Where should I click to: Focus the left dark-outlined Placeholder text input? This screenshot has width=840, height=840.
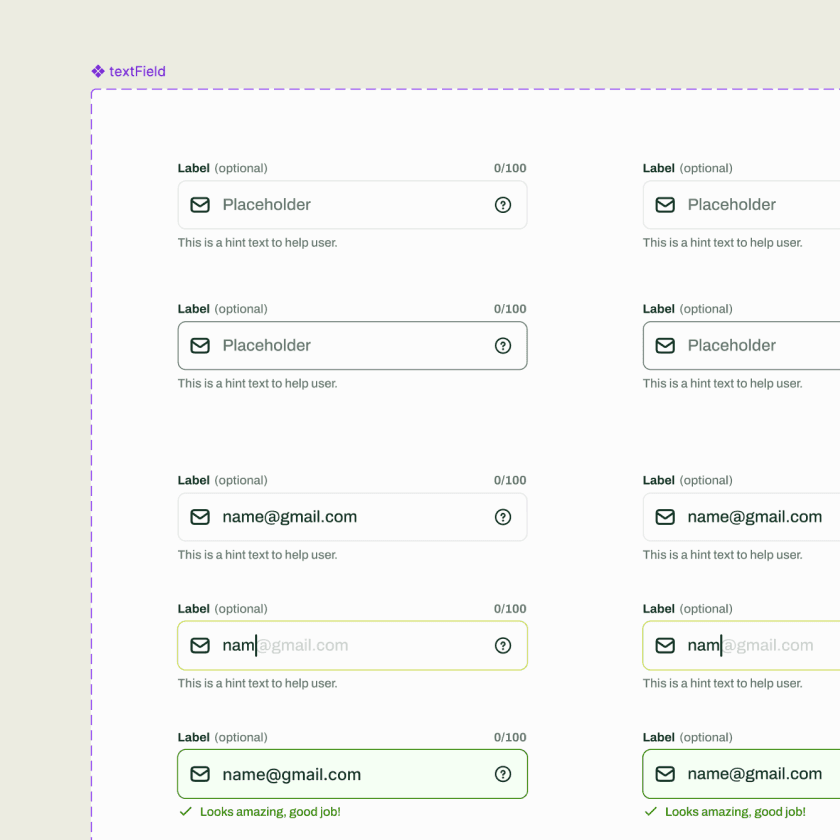pos(352,346)
